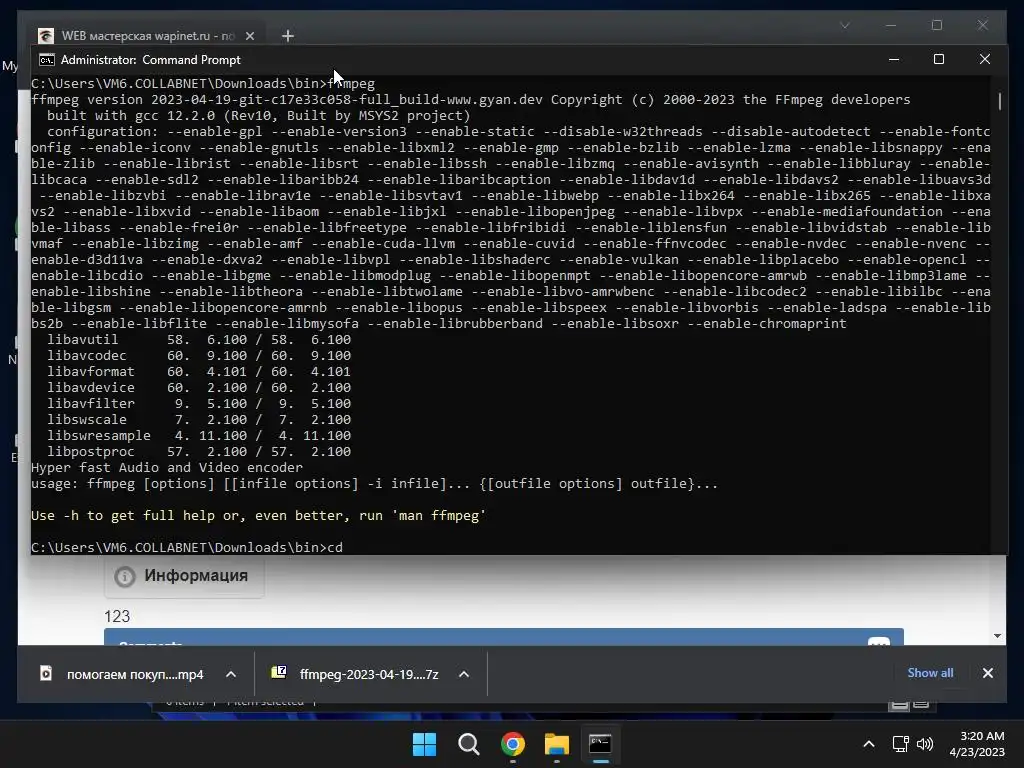This screenshot has height=768, width=1024.
Task: Expand options for помогаем покуп mp4 download
Action: tap(231, 674)
